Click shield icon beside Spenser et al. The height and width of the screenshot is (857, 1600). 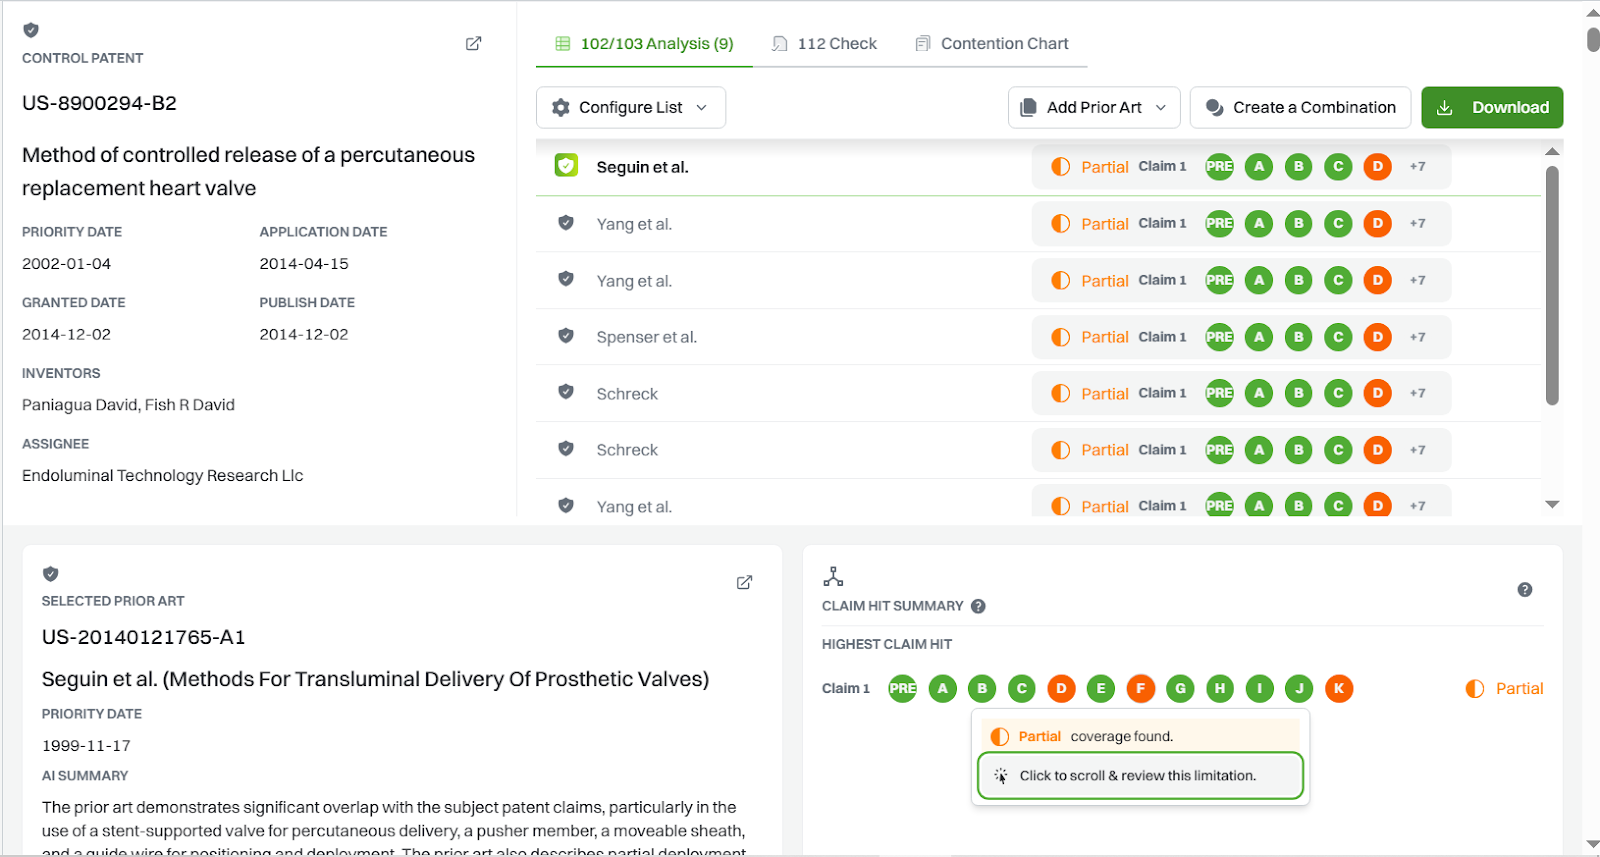coord(566,336)
